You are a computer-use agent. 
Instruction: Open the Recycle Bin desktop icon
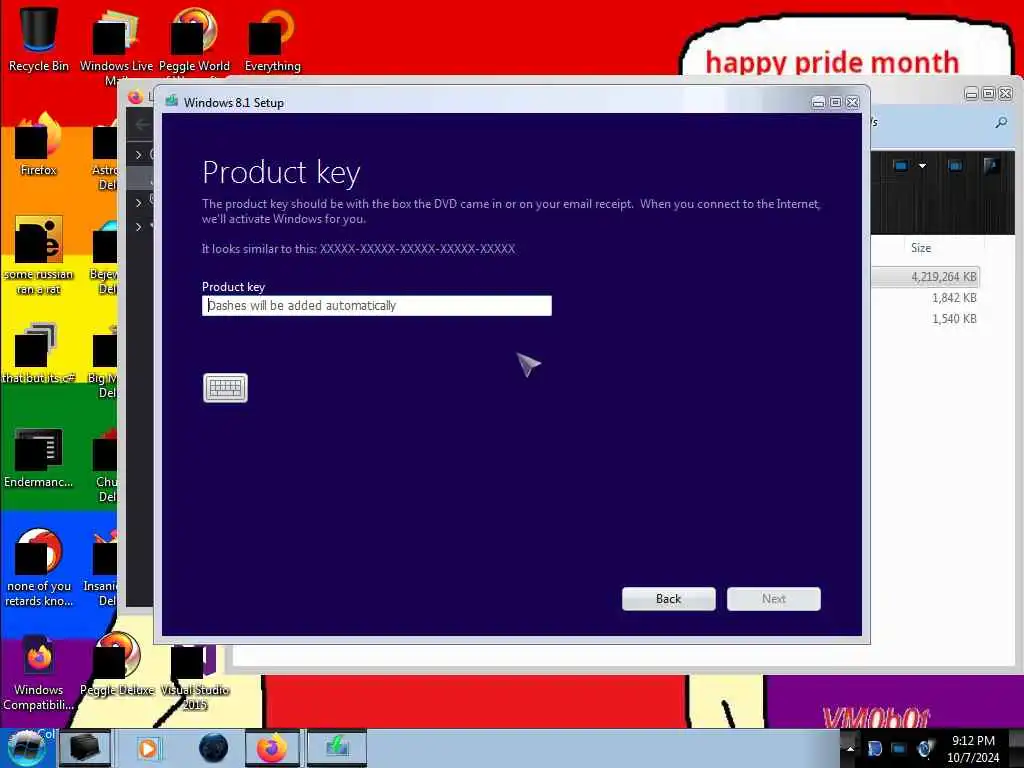point(39,38)
